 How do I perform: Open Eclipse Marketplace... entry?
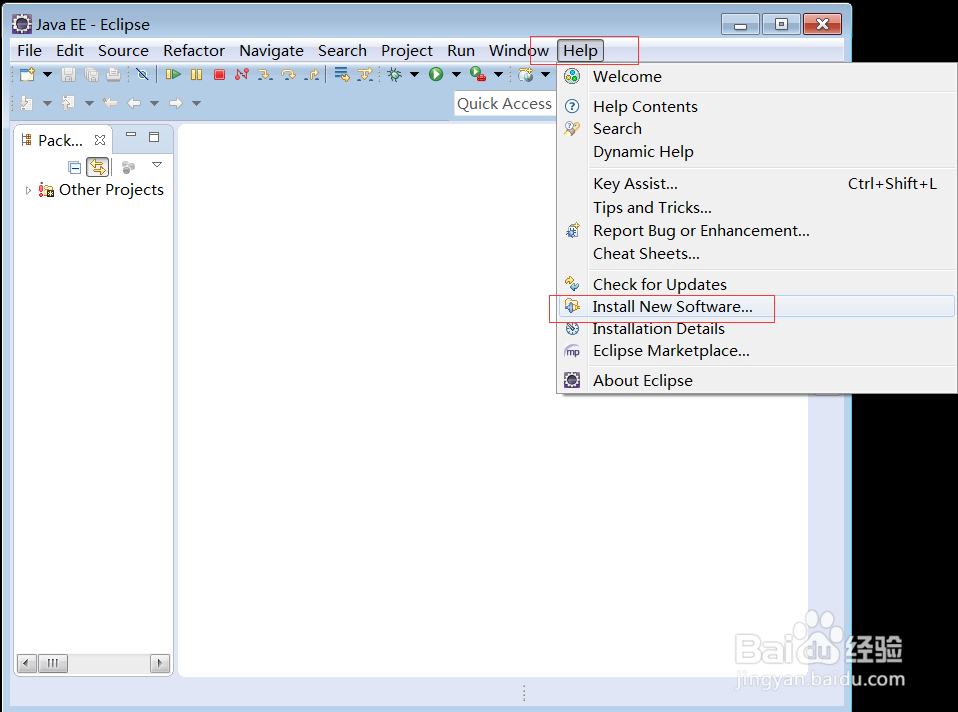pos(758,351)
